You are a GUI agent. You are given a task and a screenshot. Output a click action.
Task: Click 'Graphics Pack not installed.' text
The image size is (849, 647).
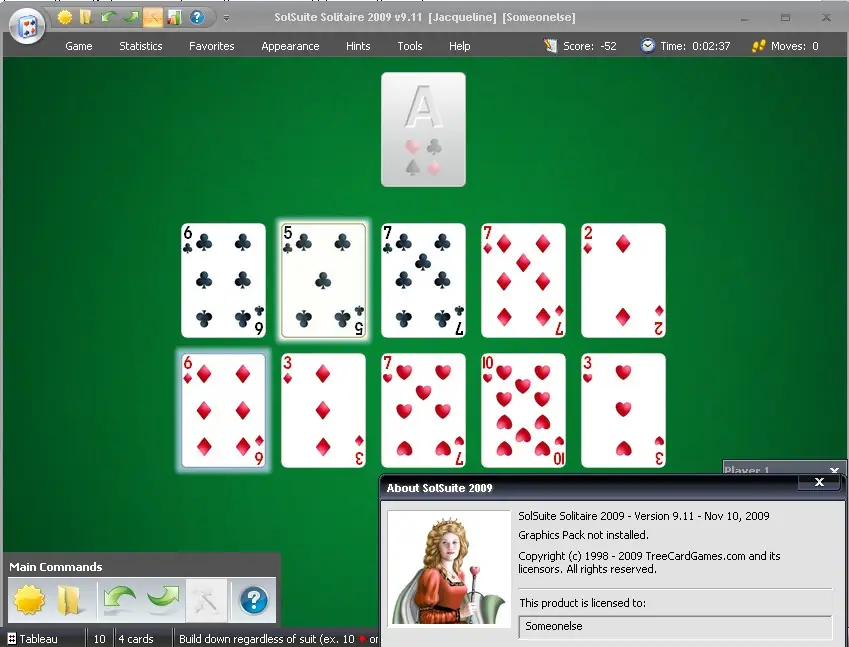pos(583,535)
